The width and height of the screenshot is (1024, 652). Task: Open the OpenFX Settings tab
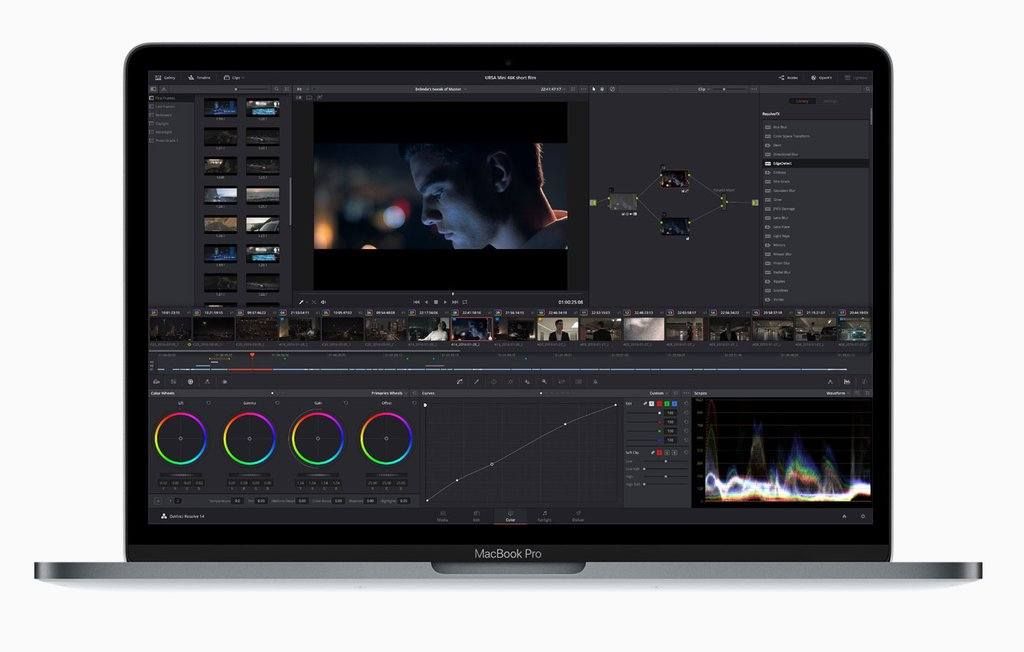(830, 101)
